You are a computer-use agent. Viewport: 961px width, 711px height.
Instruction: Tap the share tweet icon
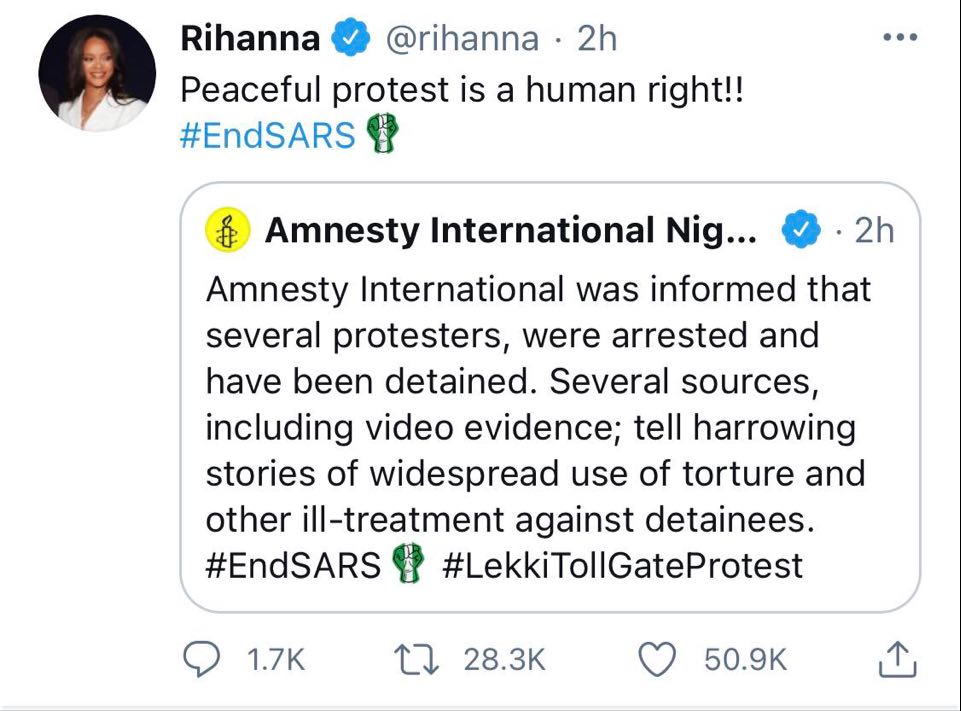click(x=897, y=658)
